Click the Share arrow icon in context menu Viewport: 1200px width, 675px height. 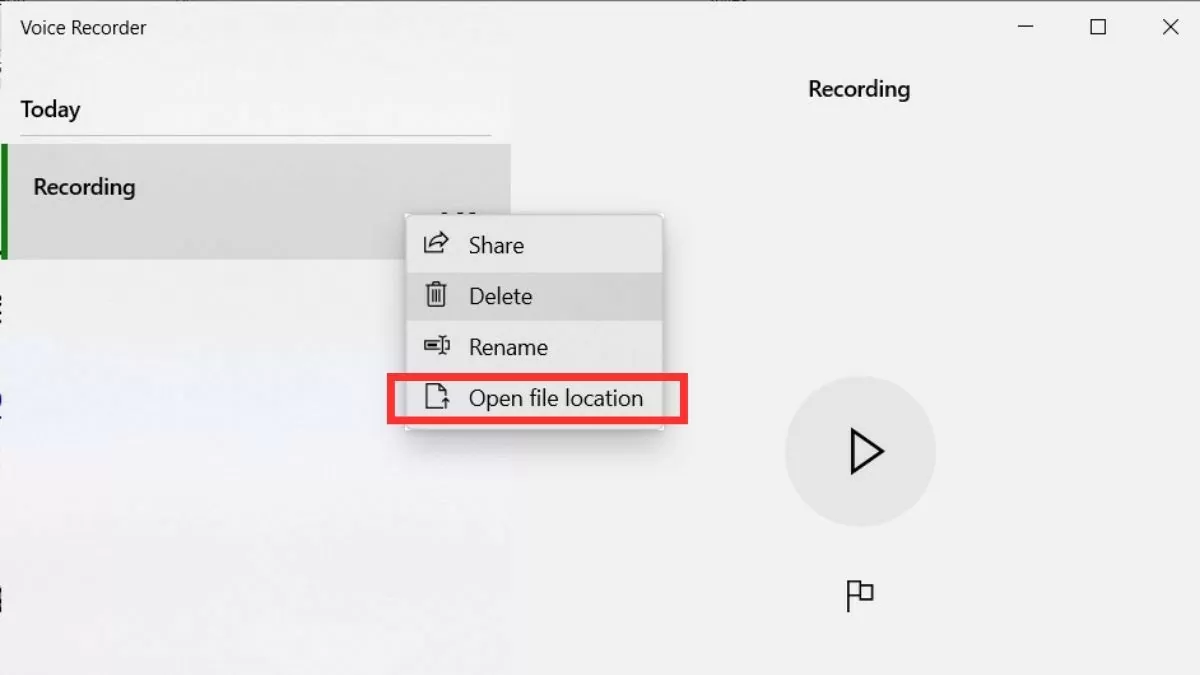pyautogui.click(x=436, y=244)
